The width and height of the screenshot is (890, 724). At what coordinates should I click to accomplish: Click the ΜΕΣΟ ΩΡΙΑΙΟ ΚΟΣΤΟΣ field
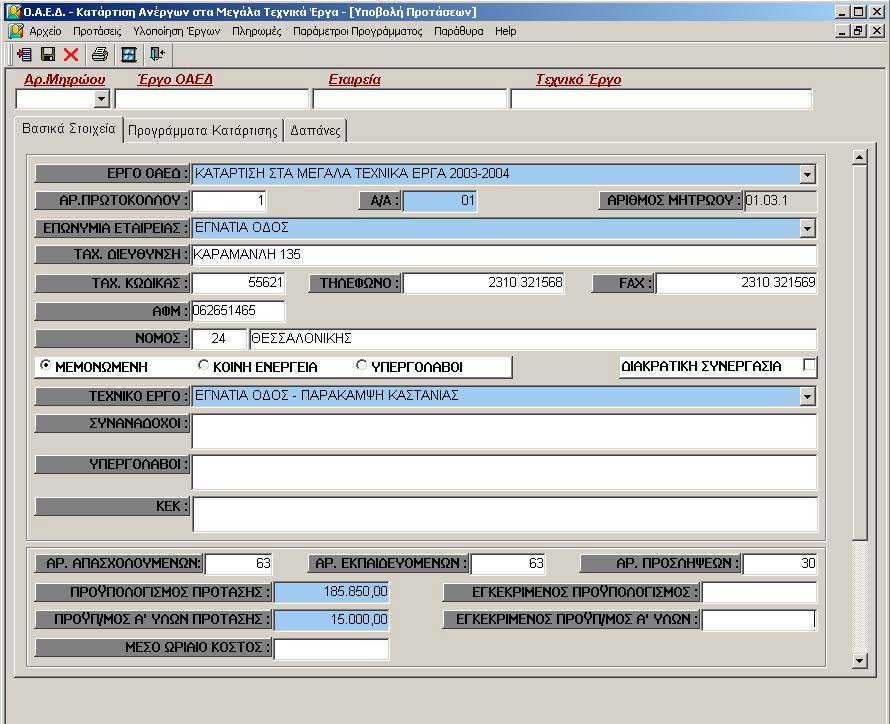331,648
